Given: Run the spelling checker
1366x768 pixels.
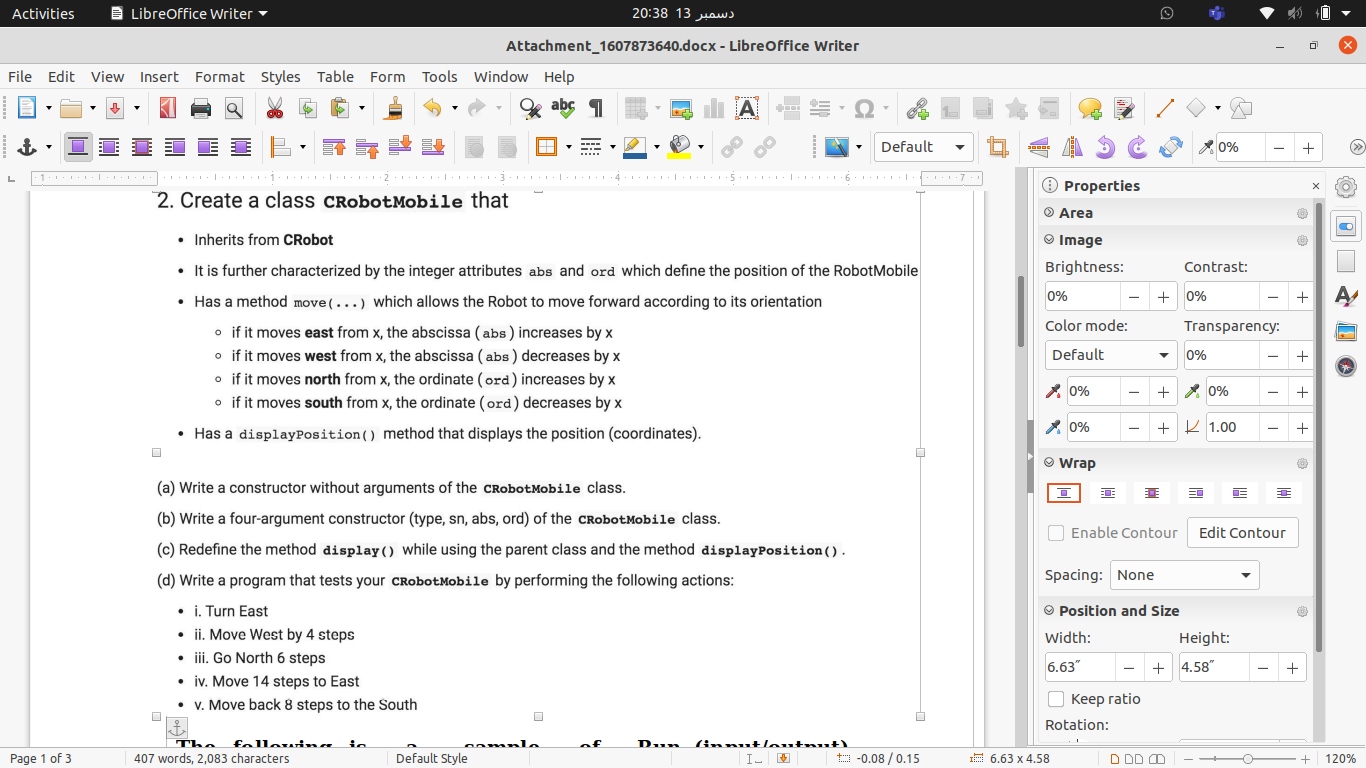Looking at the screenshot, I should coord(563,108).
